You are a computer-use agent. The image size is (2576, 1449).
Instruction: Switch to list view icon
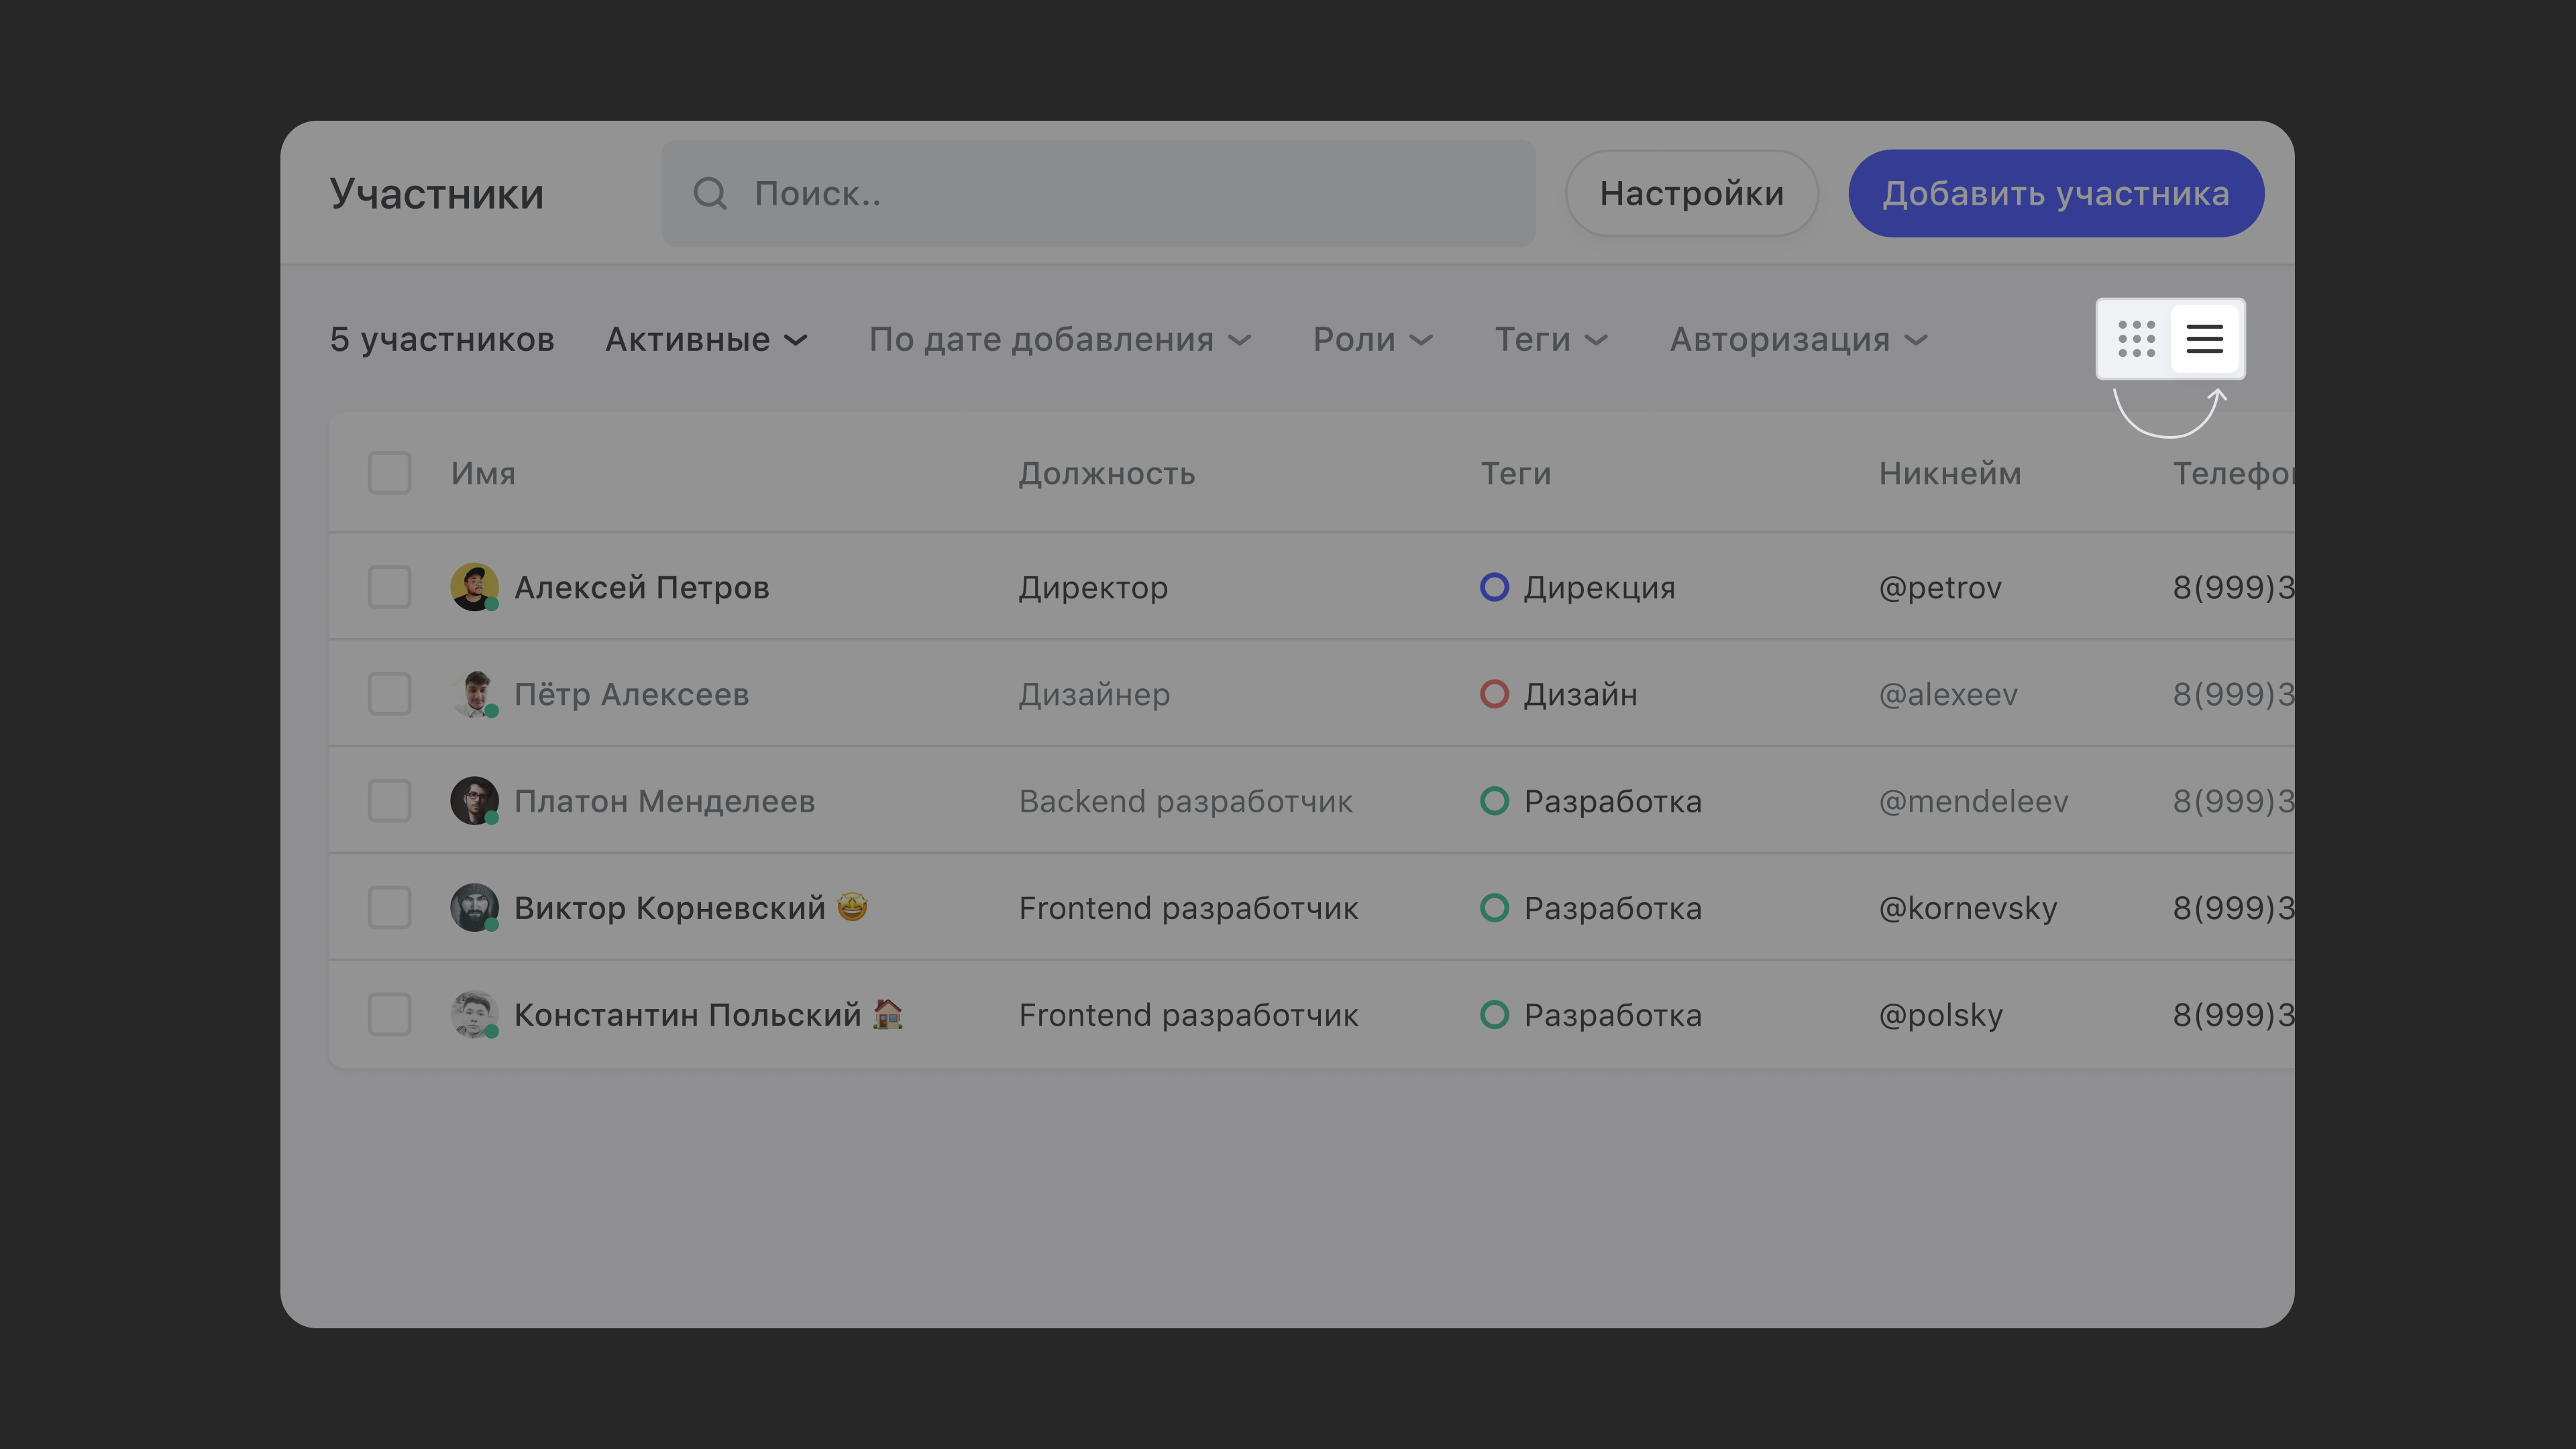(2204, 339)
